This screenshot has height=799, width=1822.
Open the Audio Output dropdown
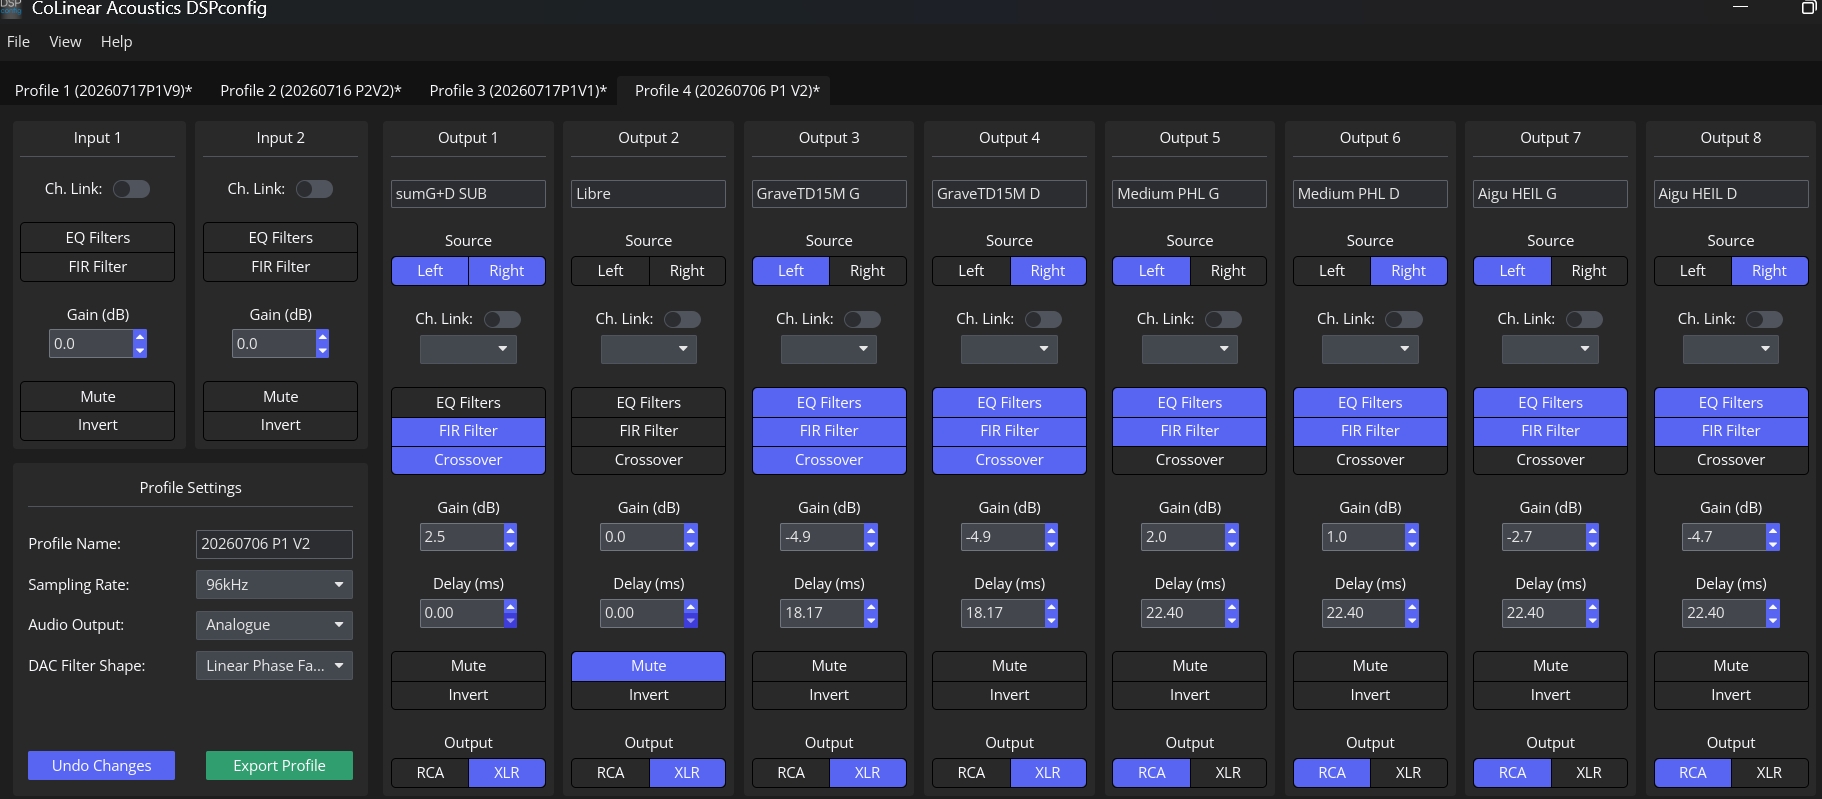(274, 625)
